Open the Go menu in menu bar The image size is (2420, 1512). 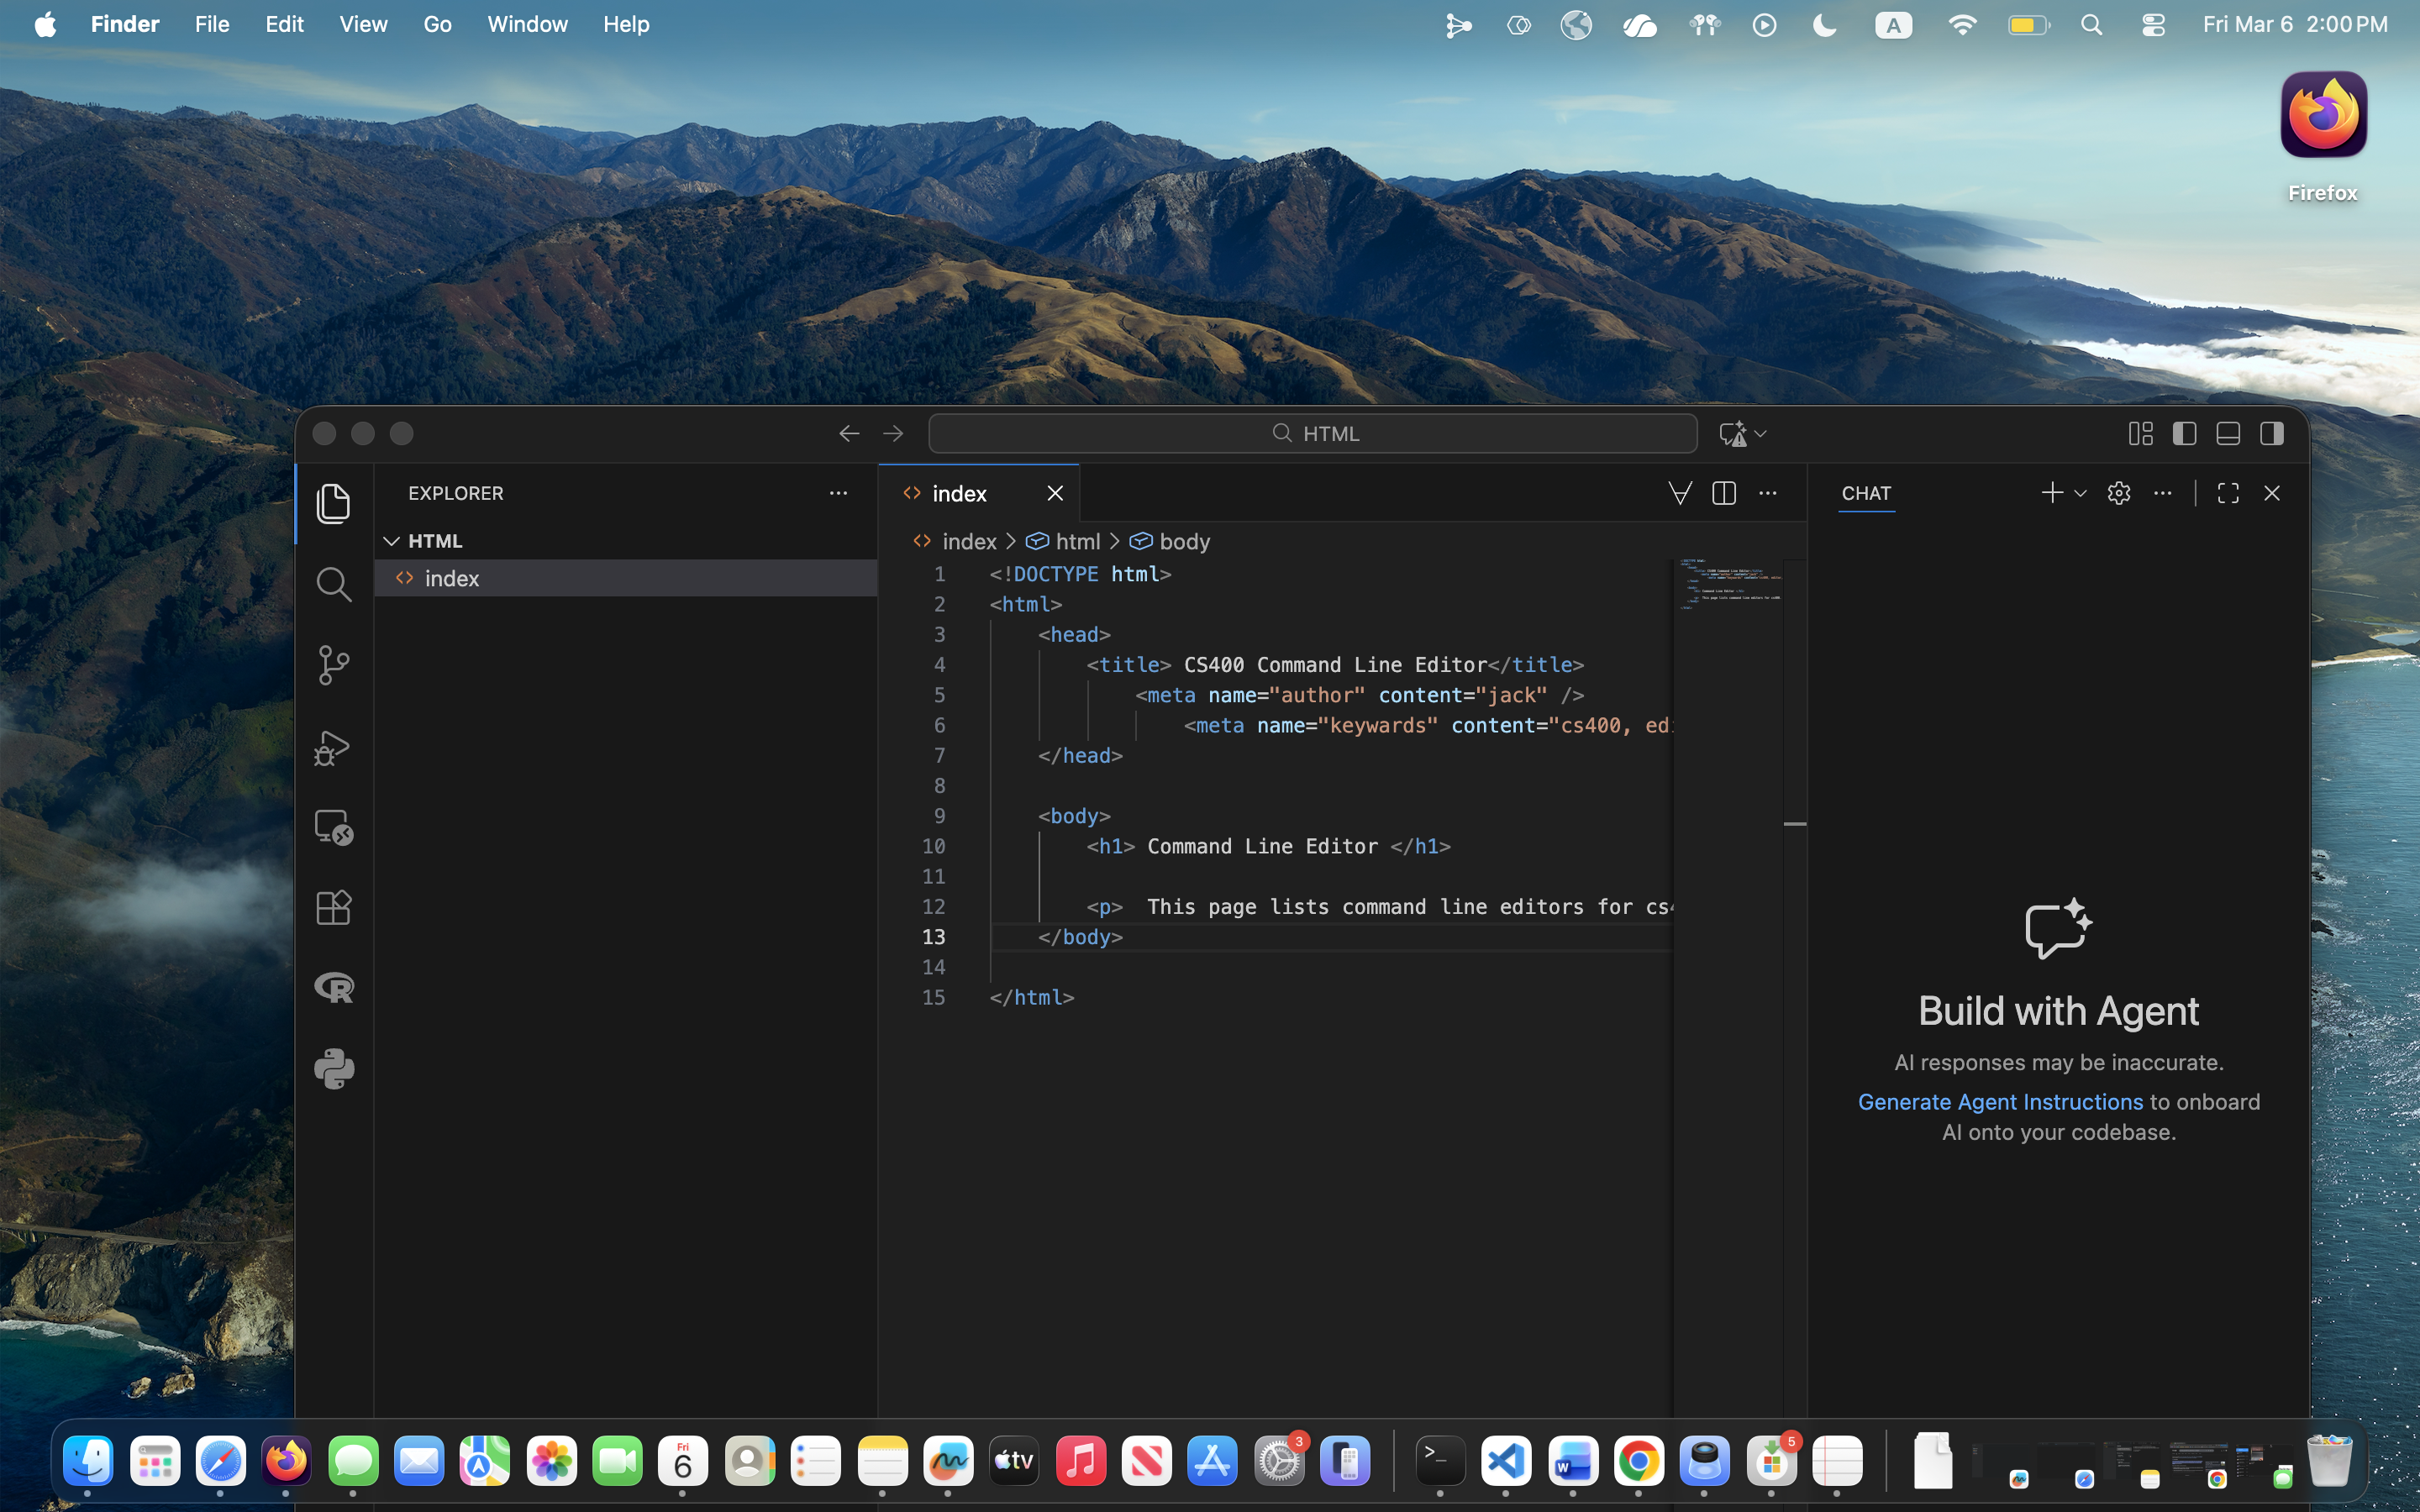437,24
